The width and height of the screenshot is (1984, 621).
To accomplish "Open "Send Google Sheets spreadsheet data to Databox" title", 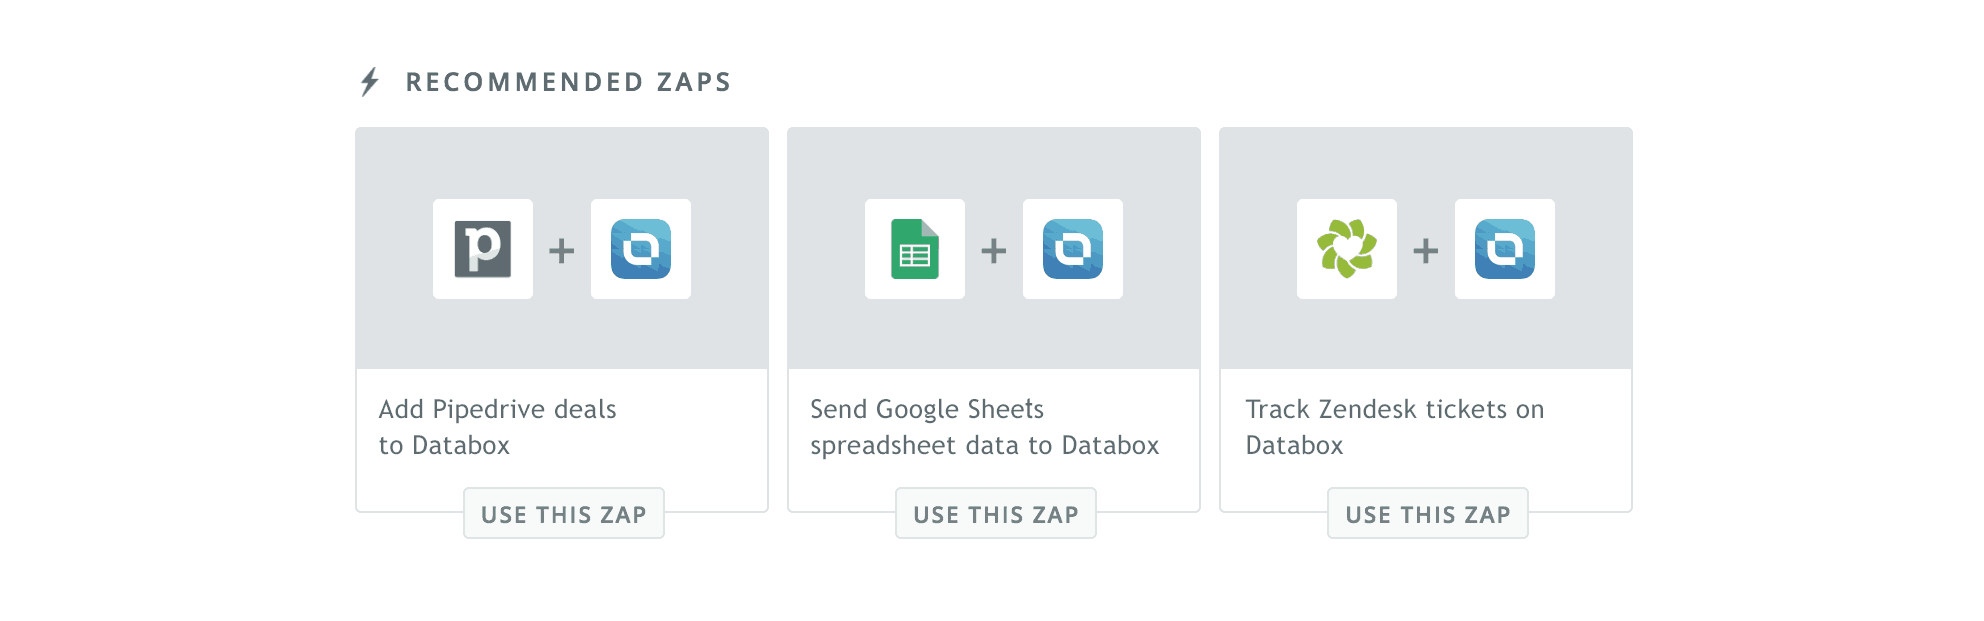I will 984,427.
